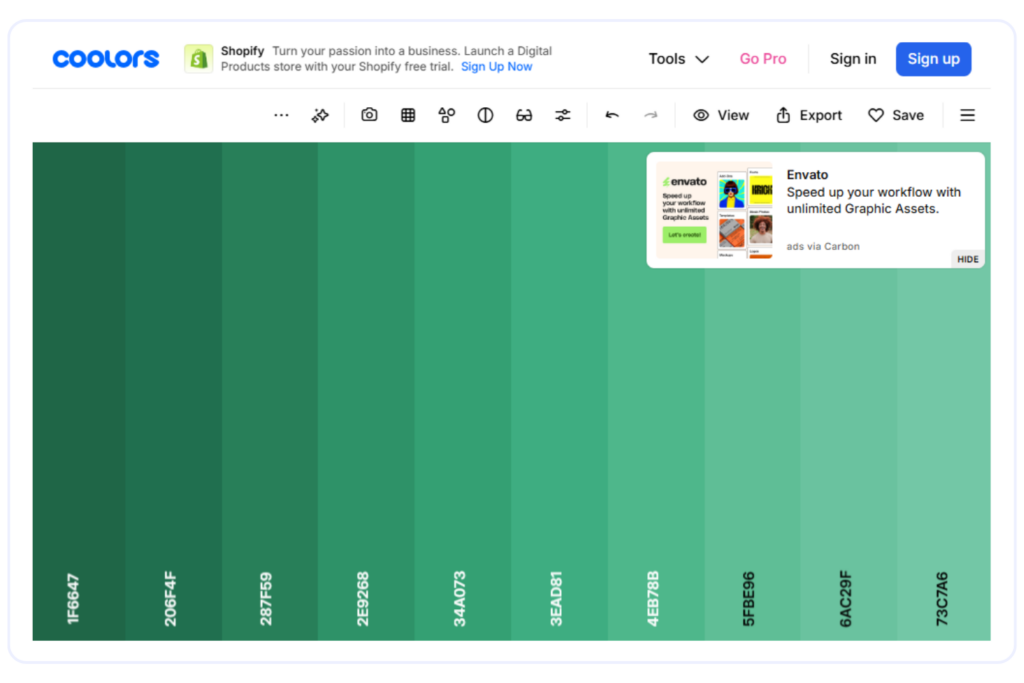Adjust the palette with the sliders icon
The width and height of the screenshot is (1024, 683).
(x=562, y=115)
